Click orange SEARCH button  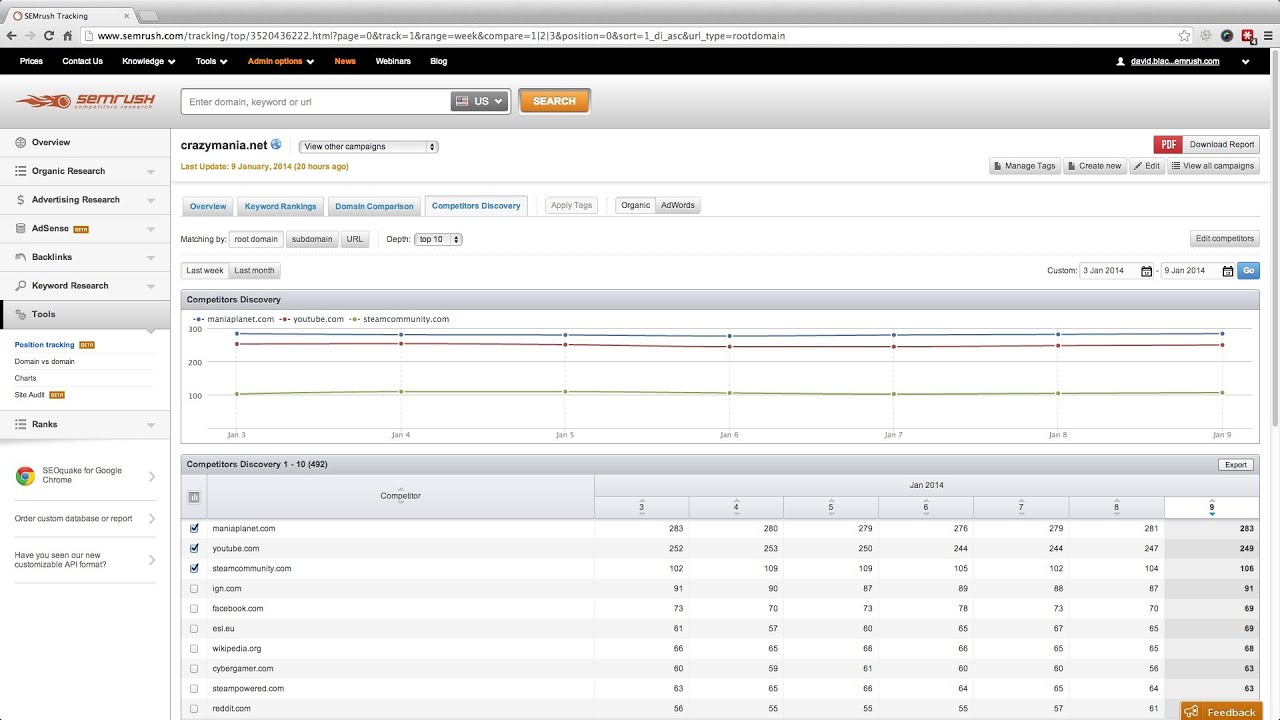coord(554,101)
